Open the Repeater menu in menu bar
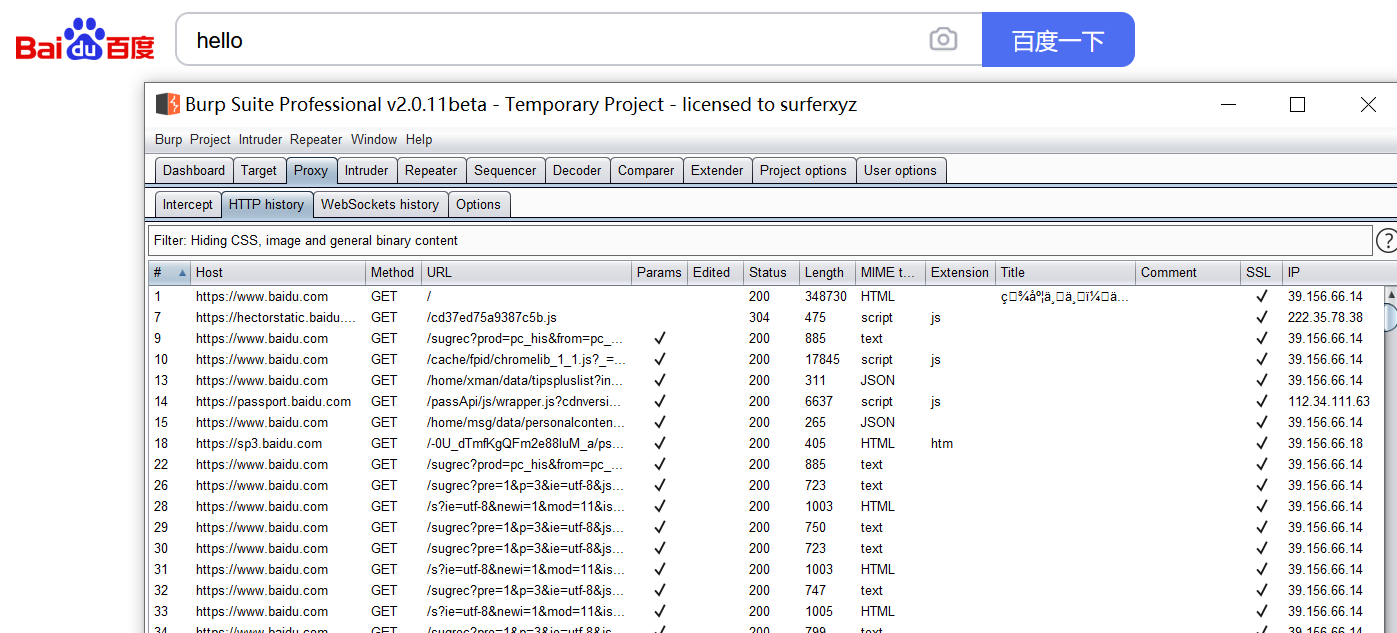Viewport: 1397px width, 633px height. [x=316, y=140]
